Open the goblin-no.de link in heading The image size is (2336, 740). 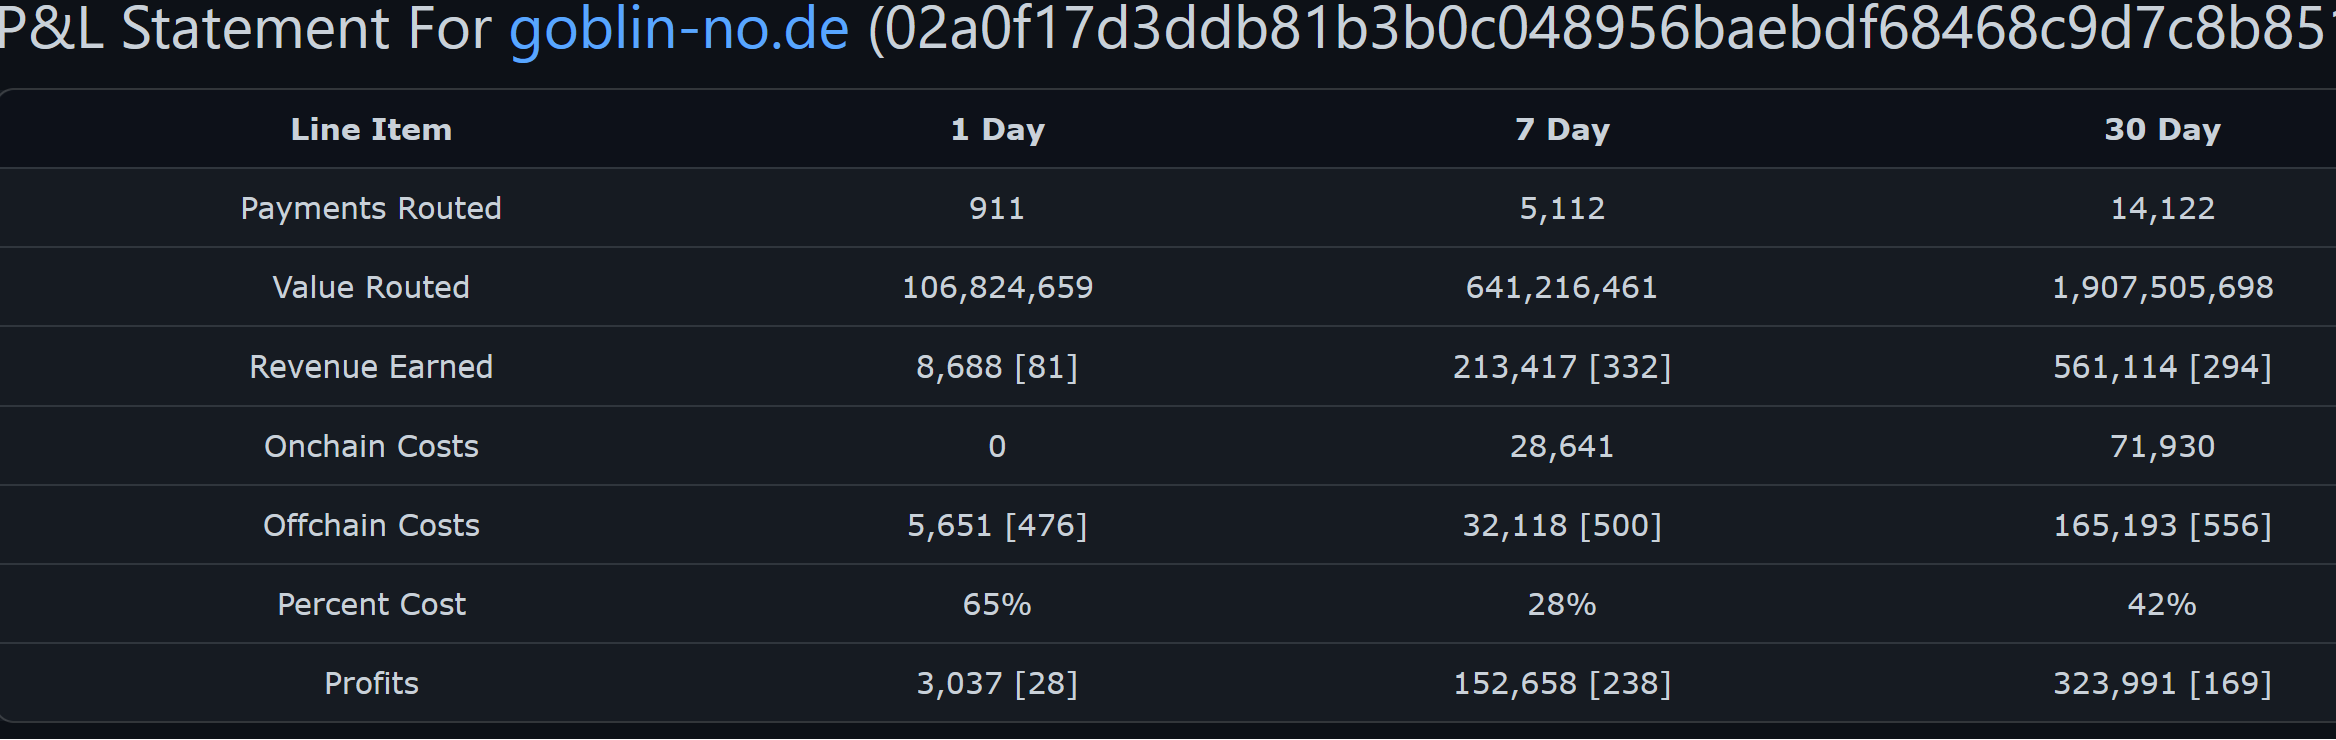(x=679, y=29)
